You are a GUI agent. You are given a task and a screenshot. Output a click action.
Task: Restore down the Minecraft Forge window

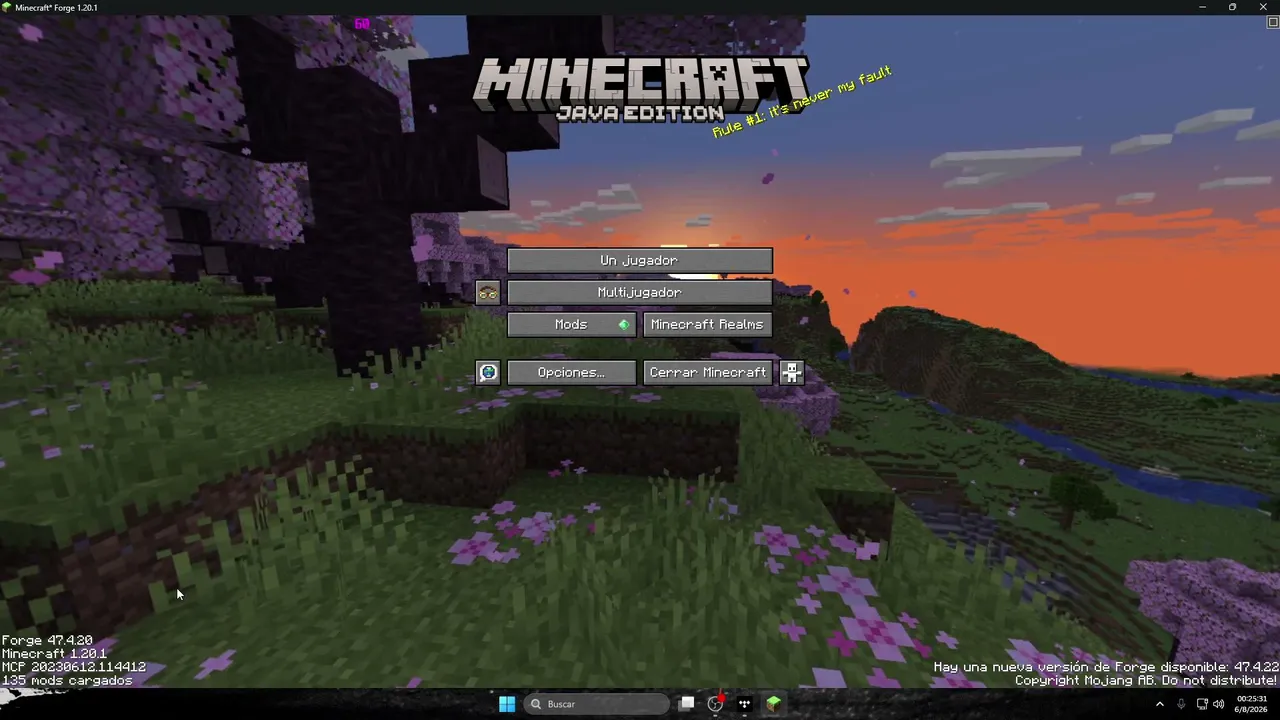point(1232,7)
